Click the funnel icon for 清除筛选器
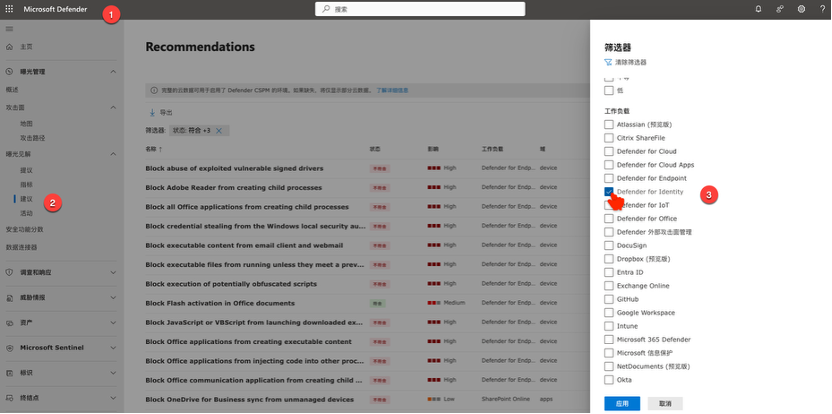This screenshot has height=414, width=832. (608, 62)
